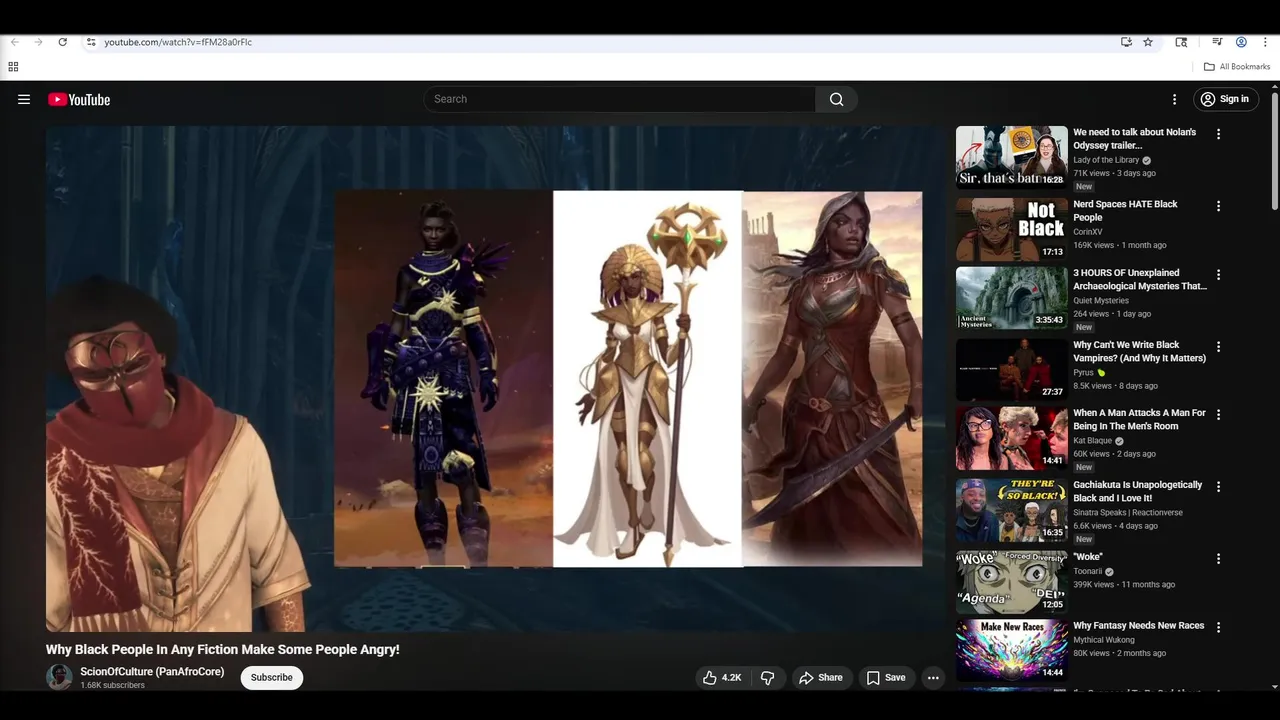
Task: Open ScionOfCulture (PanAfroCore) channel name link
Action: point(152,672)
